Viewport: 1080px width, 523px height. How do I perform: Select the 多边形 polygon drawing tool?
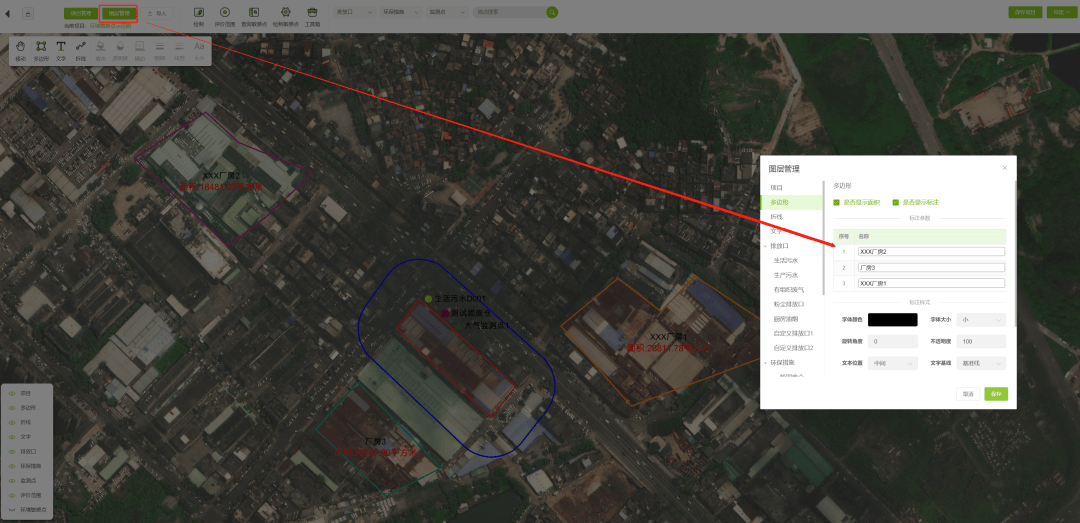coord(41,48)
